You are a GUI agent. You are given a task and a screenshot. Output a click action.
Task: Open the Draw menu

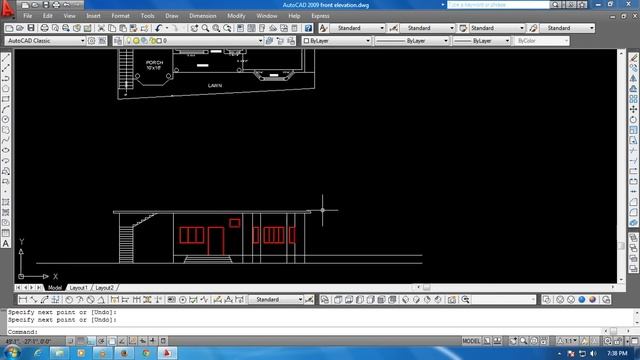172,16
